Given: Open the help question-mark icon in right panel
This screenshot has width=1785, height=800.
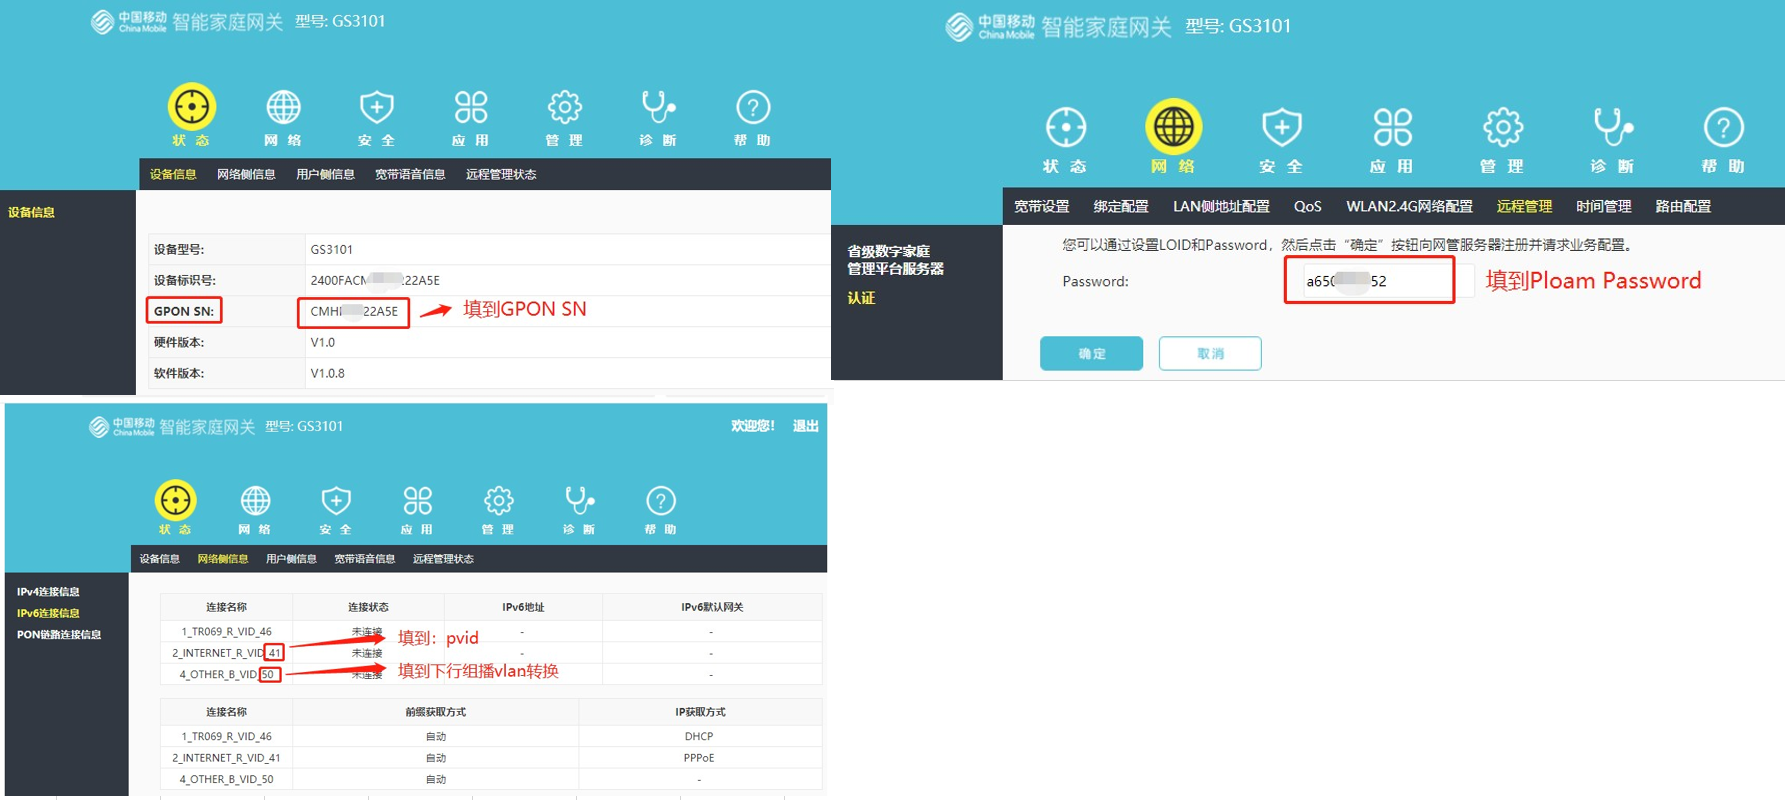Looking at the screenshot, I should [1723, 128].
